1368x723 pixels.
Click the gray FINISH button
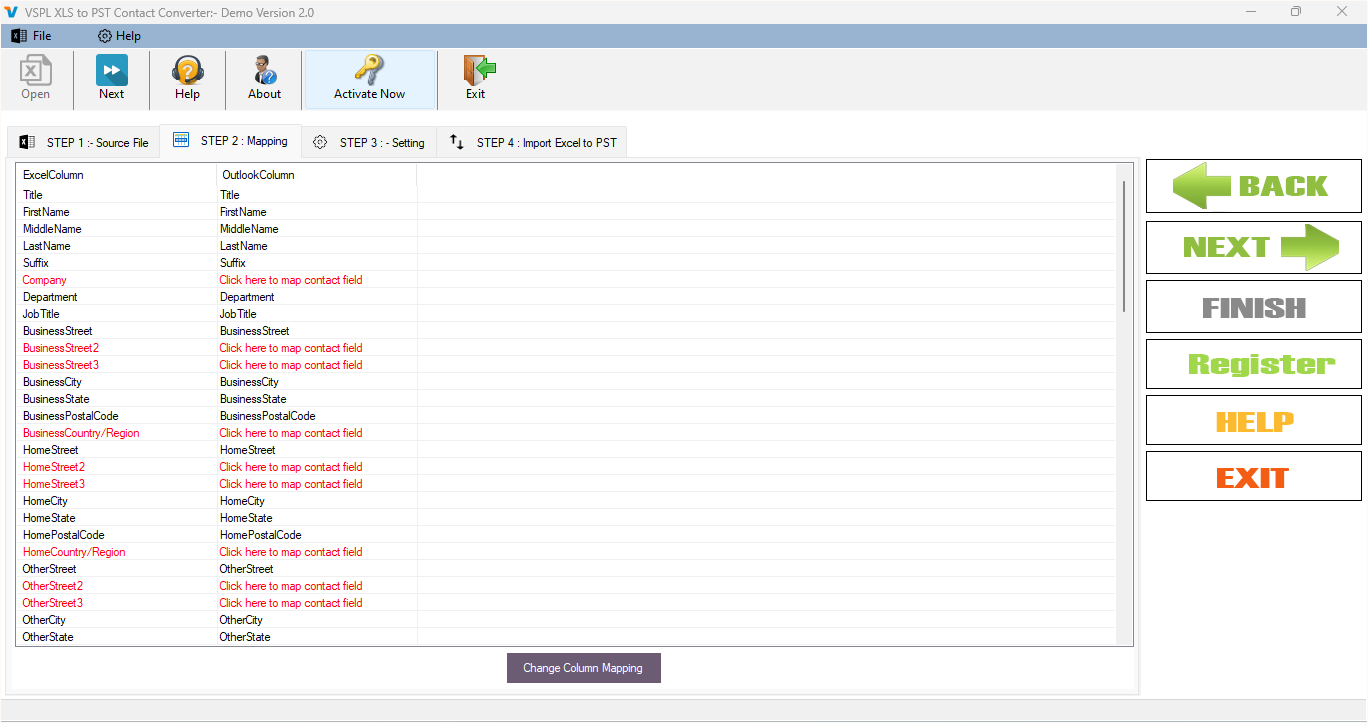[x=1254, y=307]
